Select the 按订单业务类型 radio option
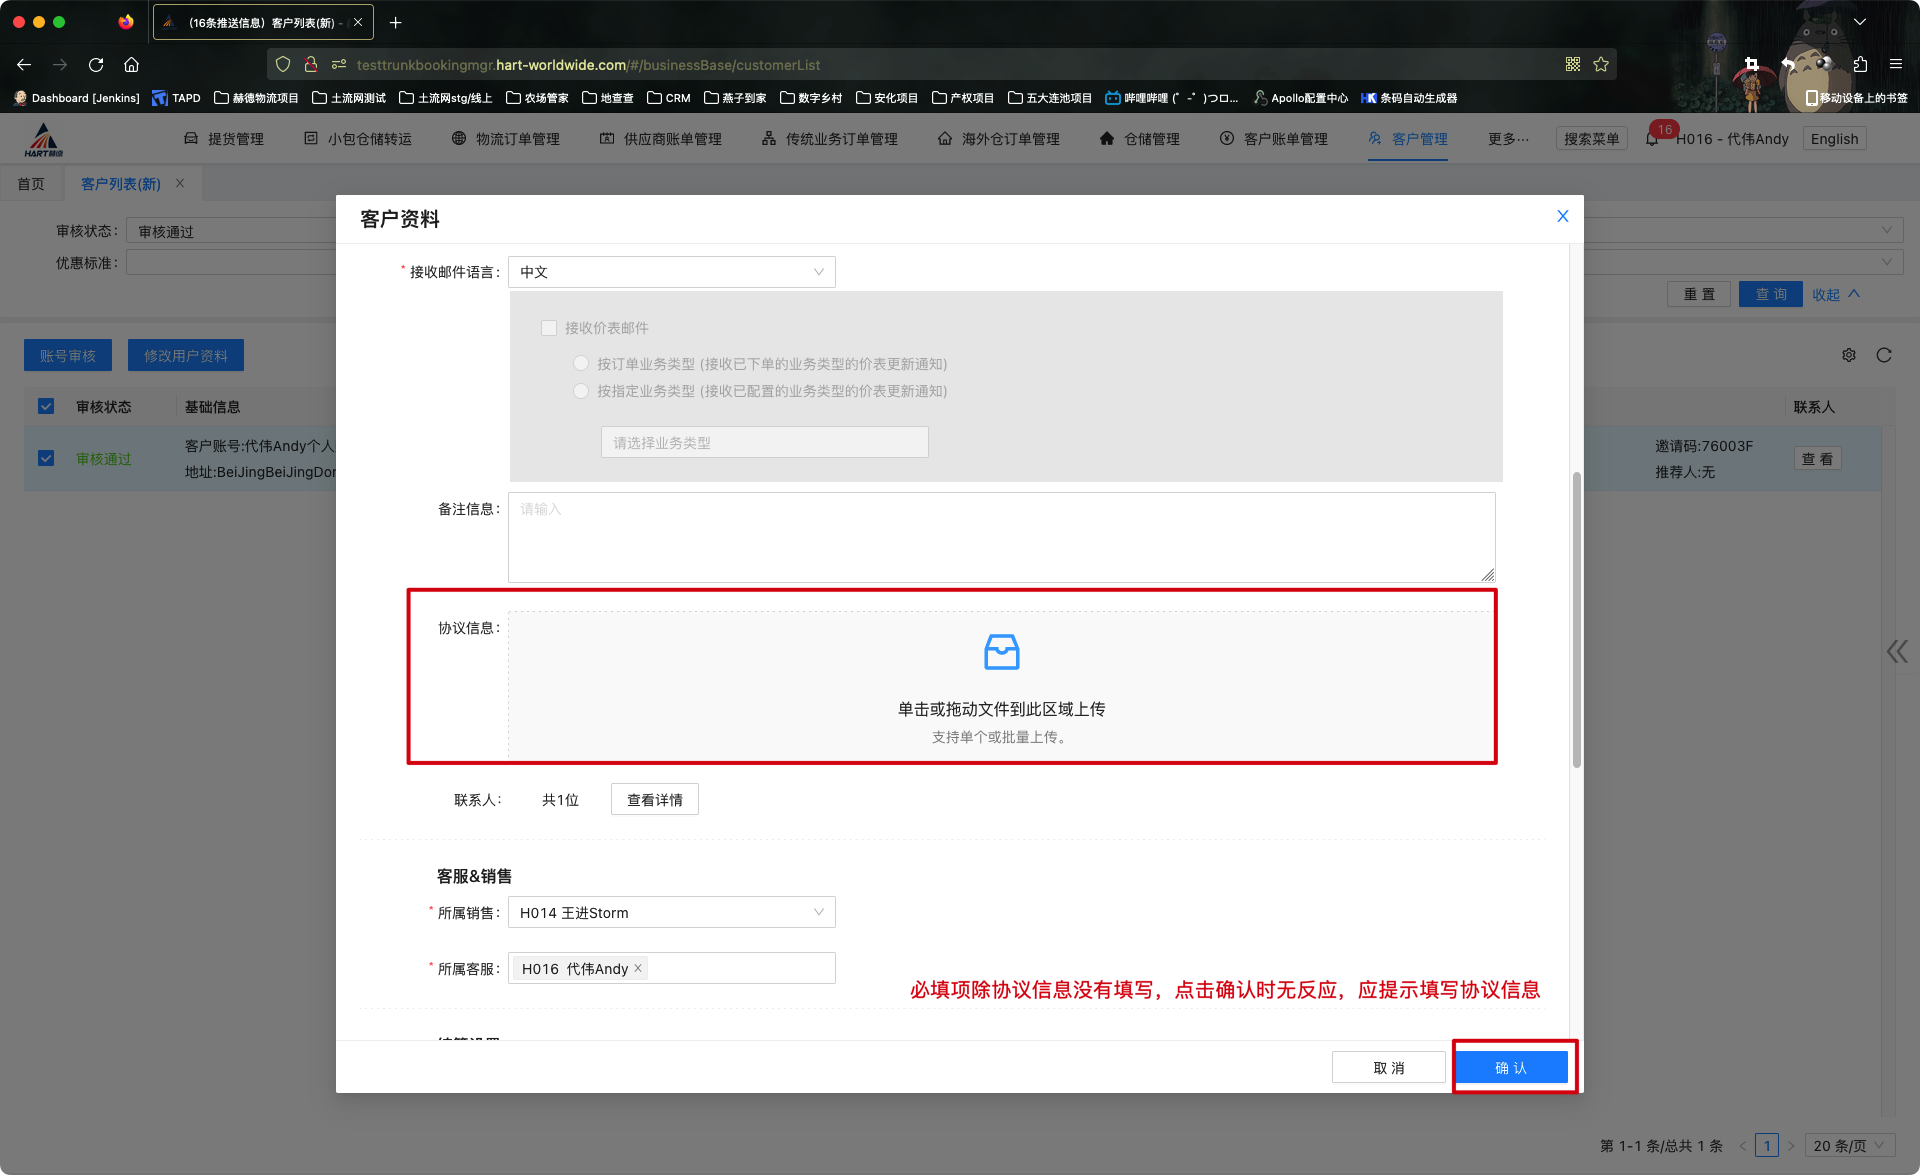 coord(581,363)
